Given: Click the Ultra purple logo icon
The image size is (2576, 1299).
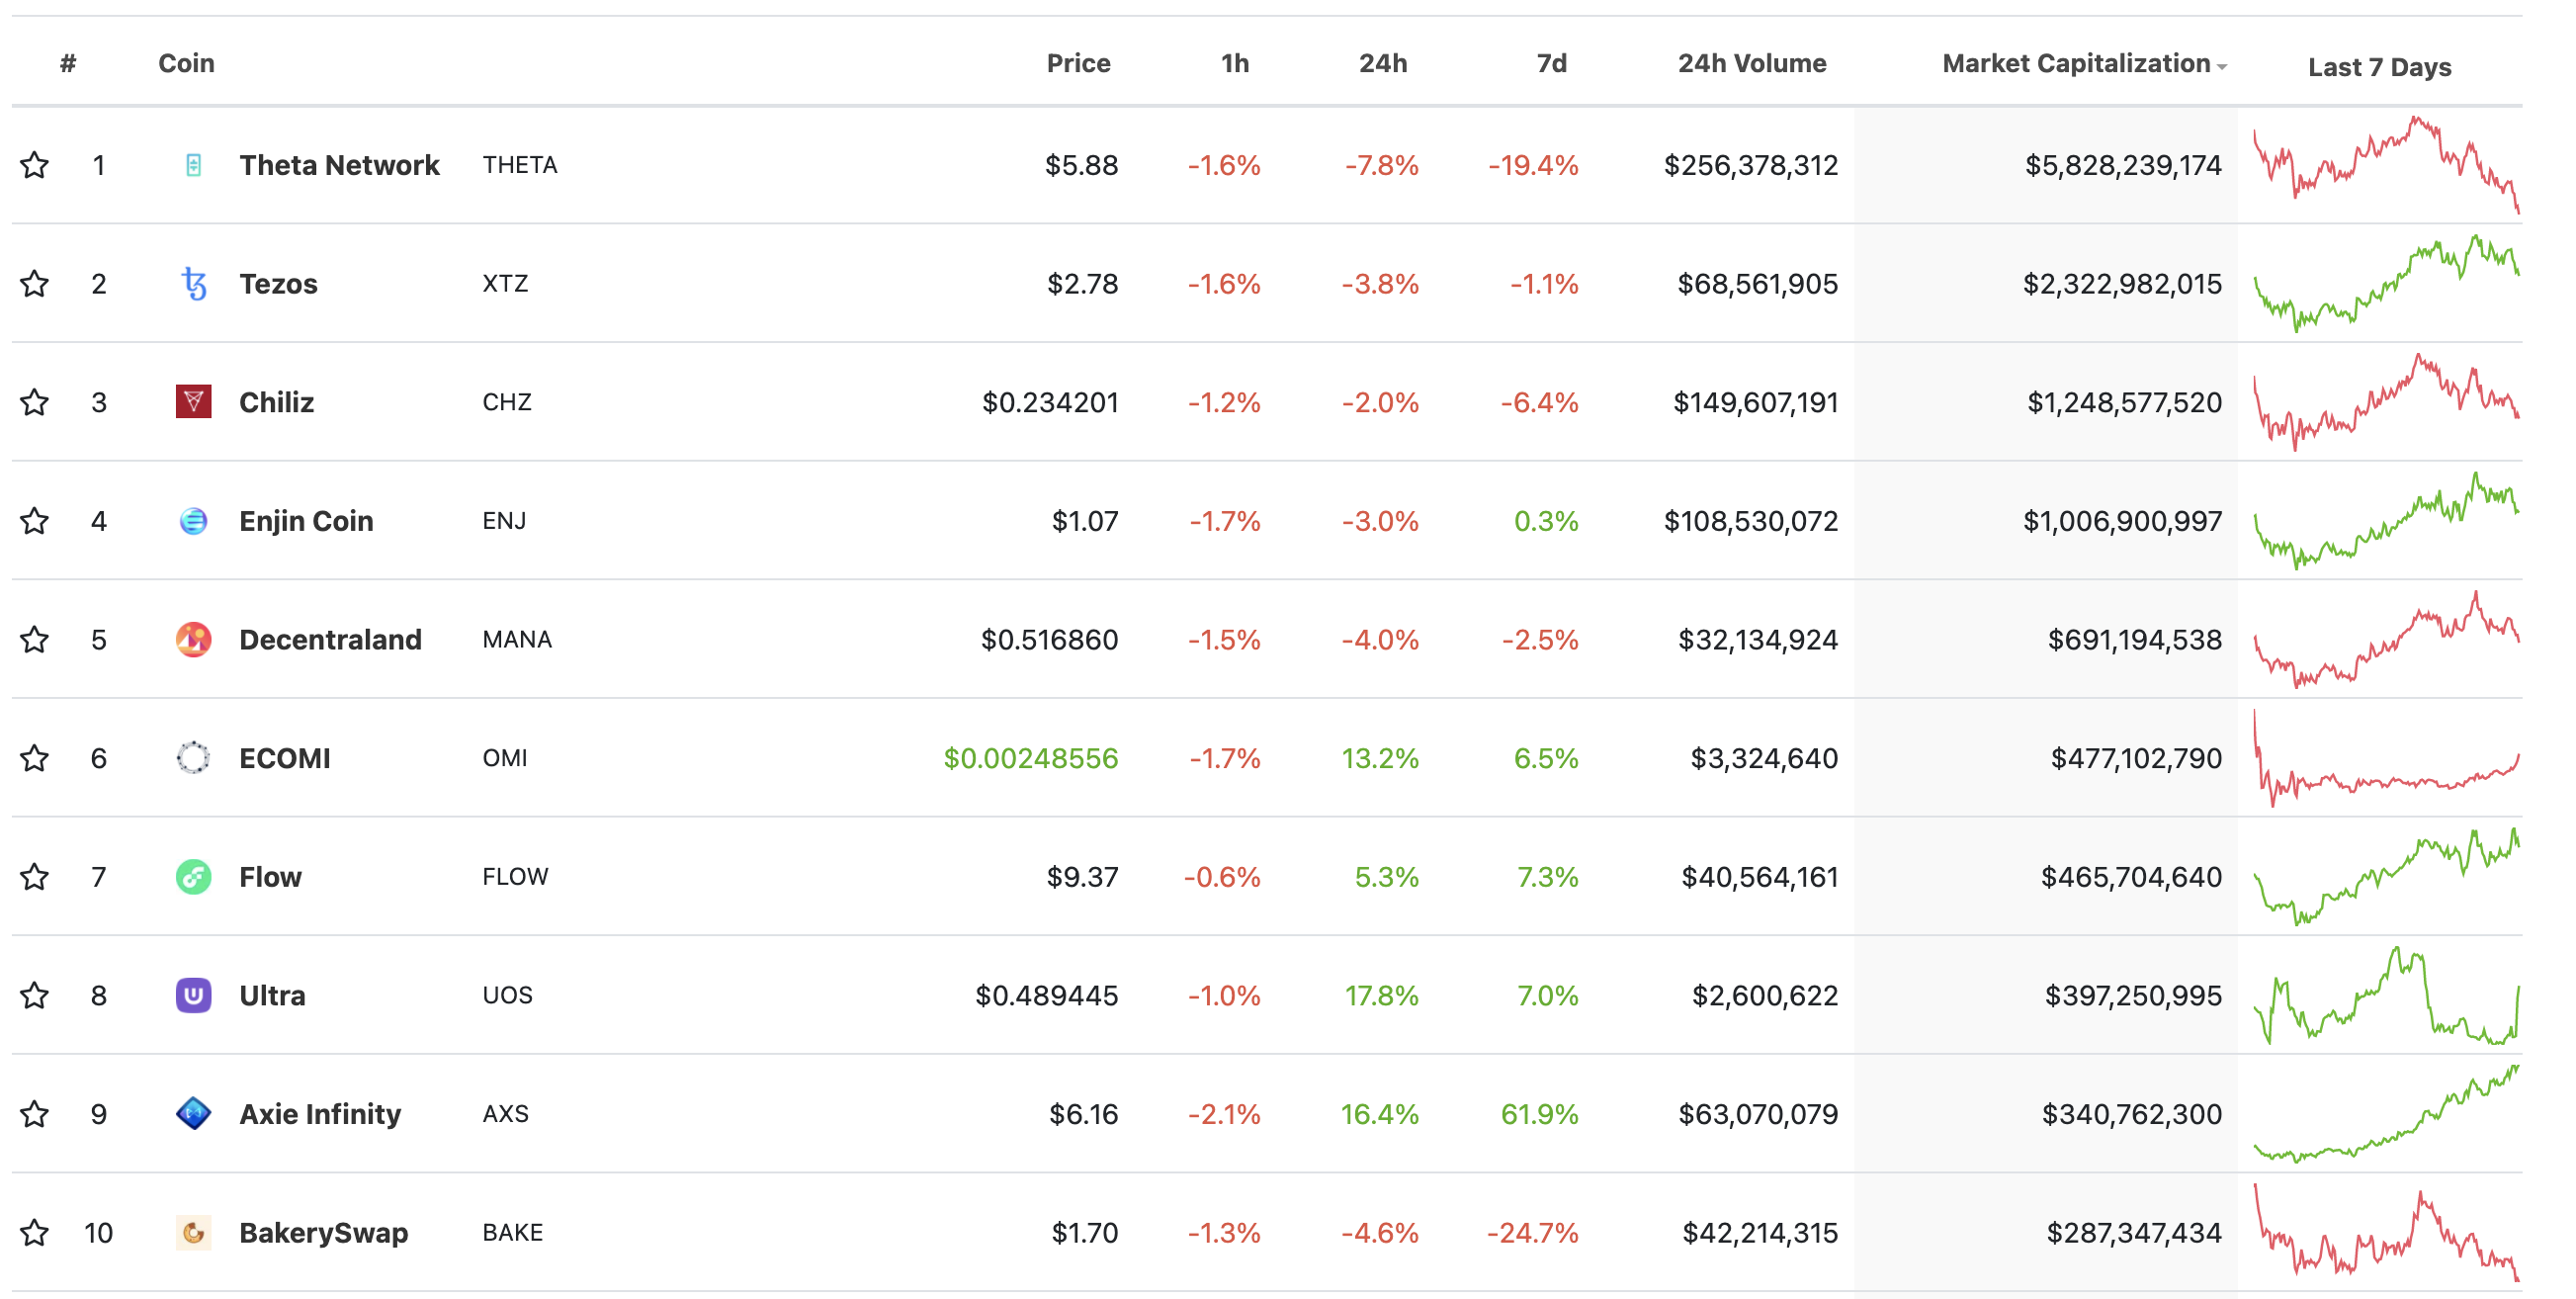Looking at the screenshot, I should [193, 995].
